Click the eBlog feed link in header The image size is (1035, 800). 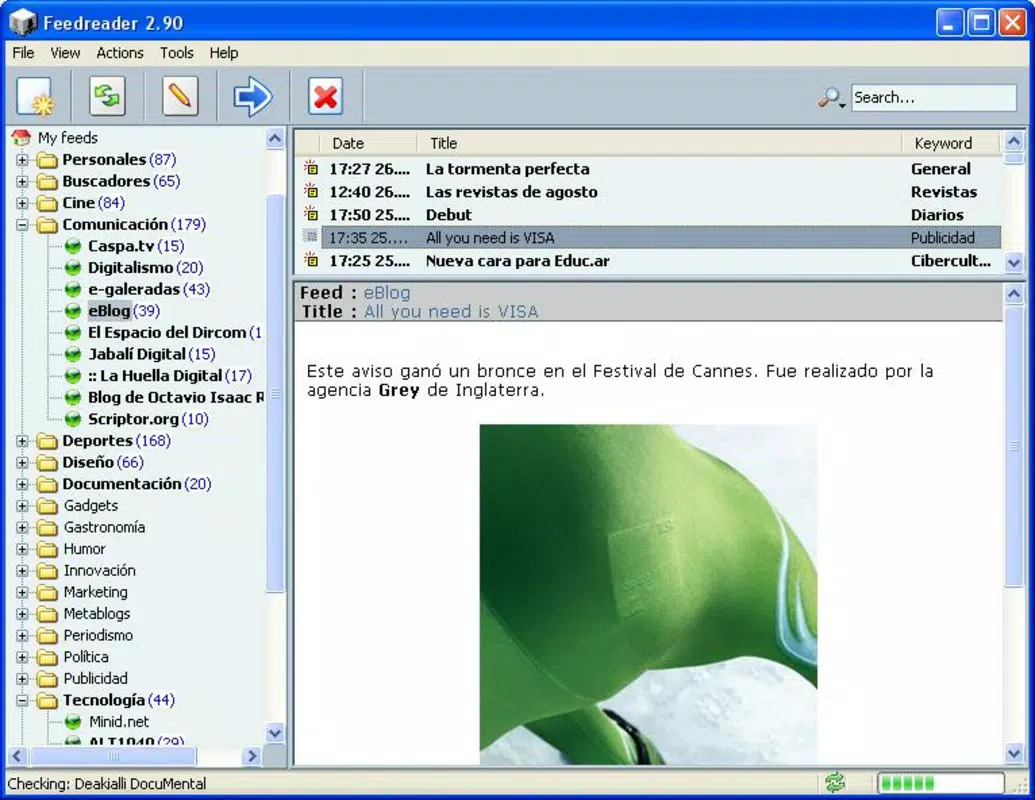[x=387, y=292]
